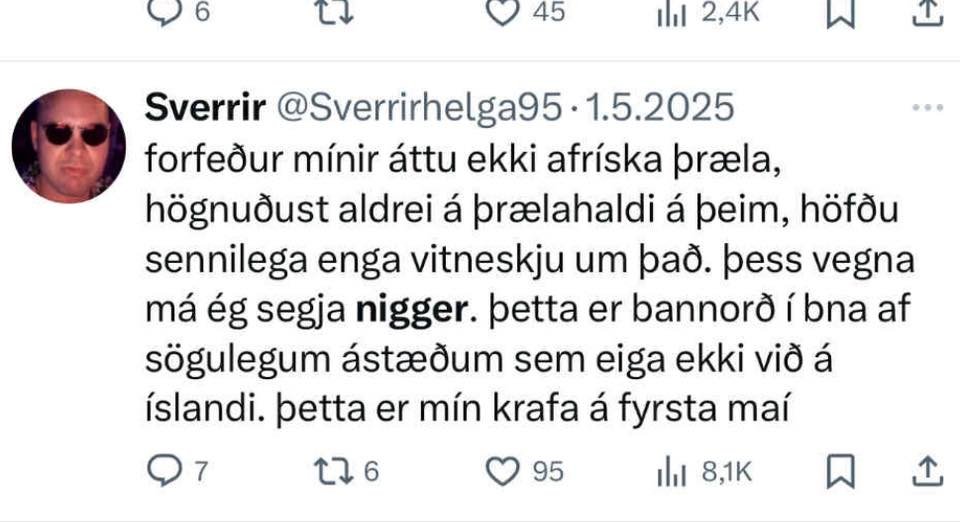Share Sverrir's post using the upload arrow icon
Image resolution: width=960 pixels, height=522 pixels.
click(x=928, y=471)
